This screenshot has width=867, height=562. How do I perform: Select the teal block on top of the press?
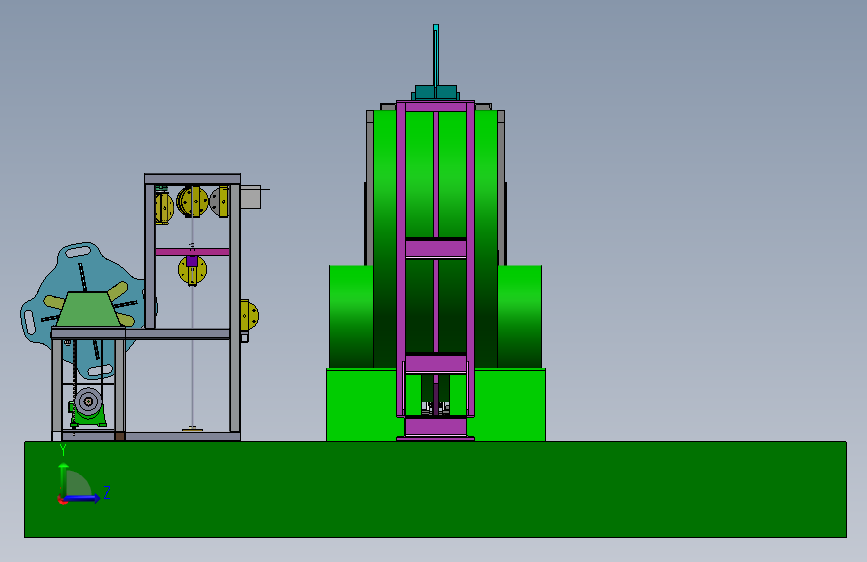[436, 92]
